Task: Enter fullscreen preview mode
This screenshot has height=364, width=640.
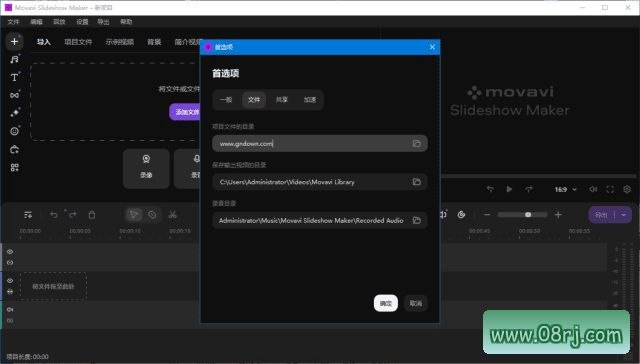Action: 610,189
